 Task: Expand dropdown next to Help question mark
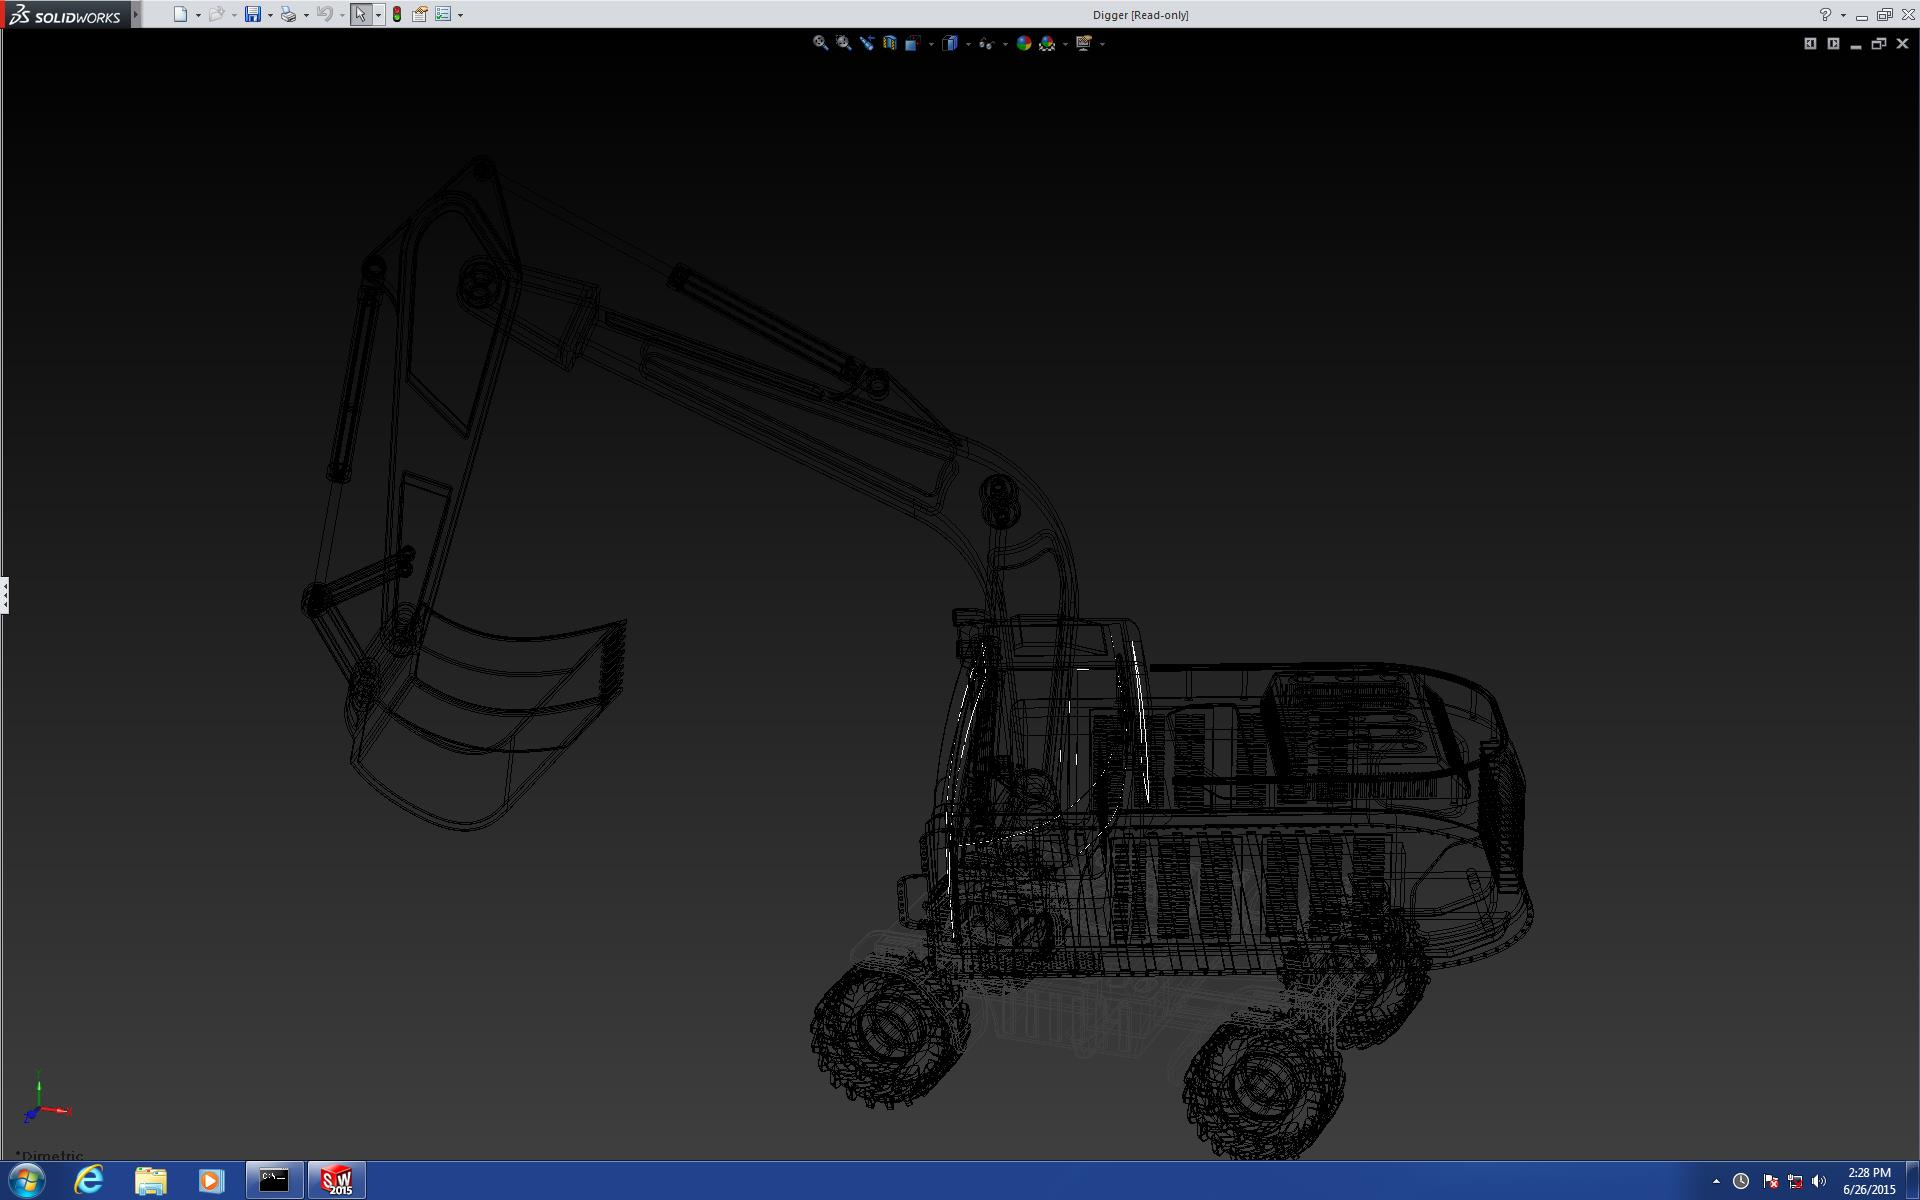1843,15
